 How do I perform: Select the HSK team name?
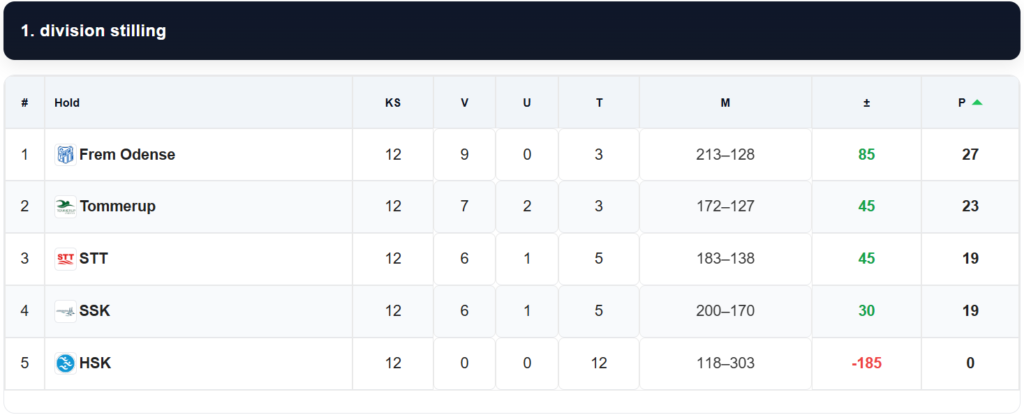tap(95, 363)
